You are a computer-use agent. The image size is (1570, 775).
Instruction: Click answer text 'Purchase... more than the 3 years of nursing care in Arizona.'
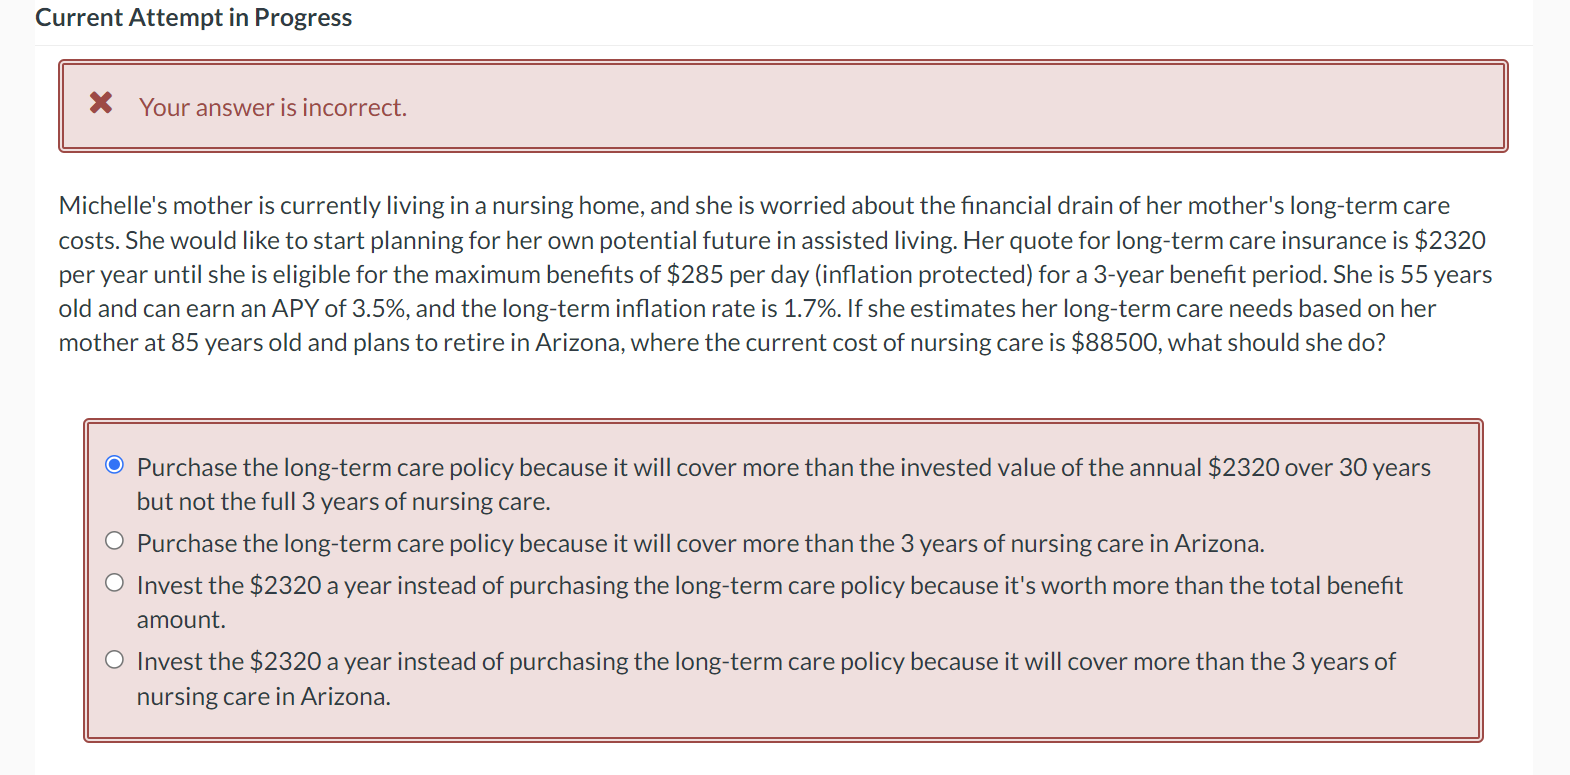click(x=701, y=544)
